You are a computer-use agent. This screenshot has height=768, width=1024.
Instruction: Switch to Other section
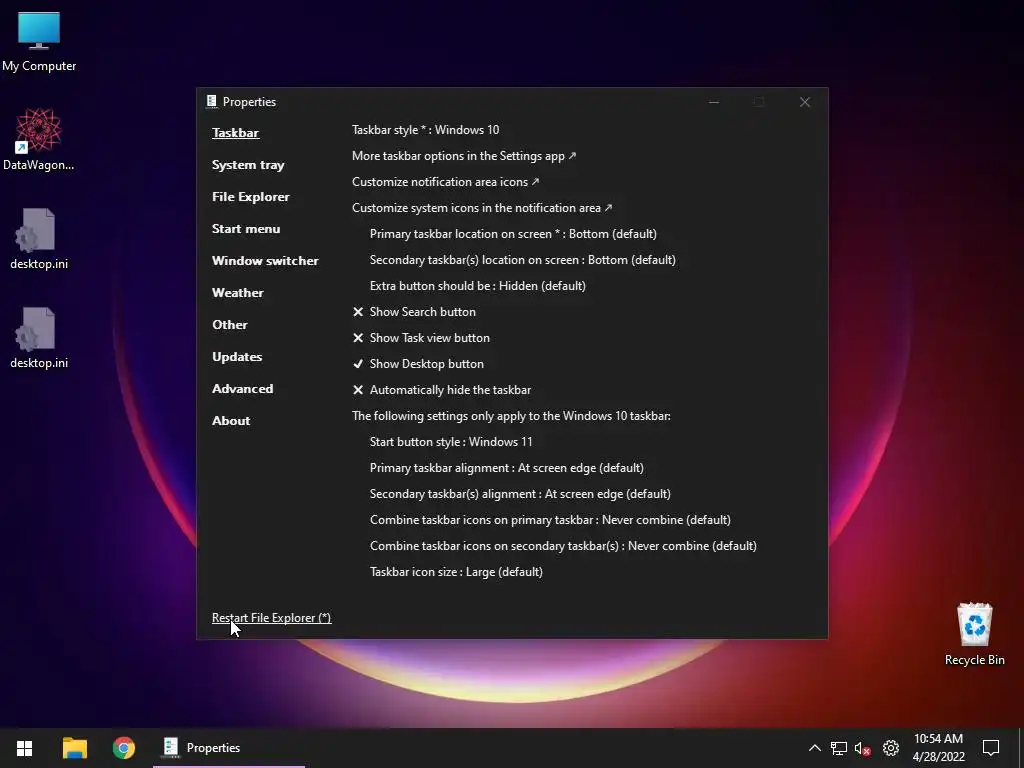tap(230, 325)
